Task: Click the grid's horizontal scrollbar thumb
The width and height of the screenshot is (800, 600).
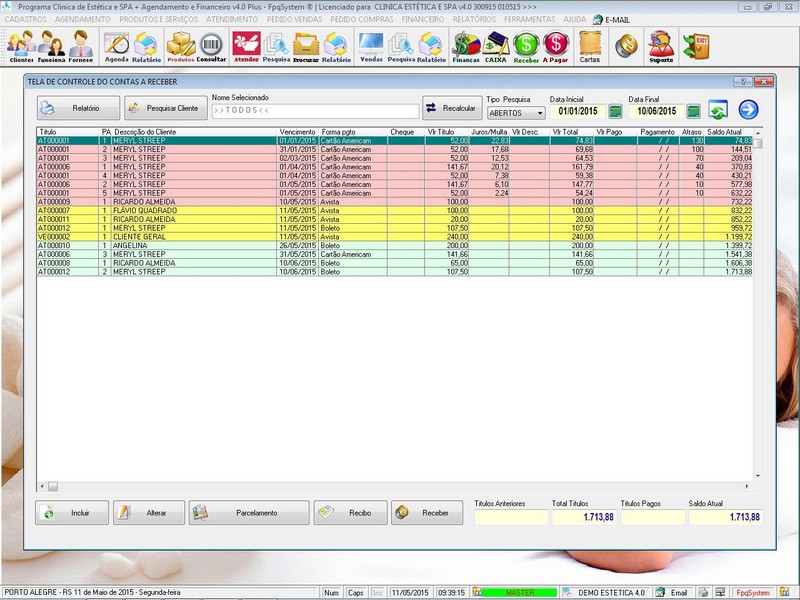Action: tap(53, 486)
